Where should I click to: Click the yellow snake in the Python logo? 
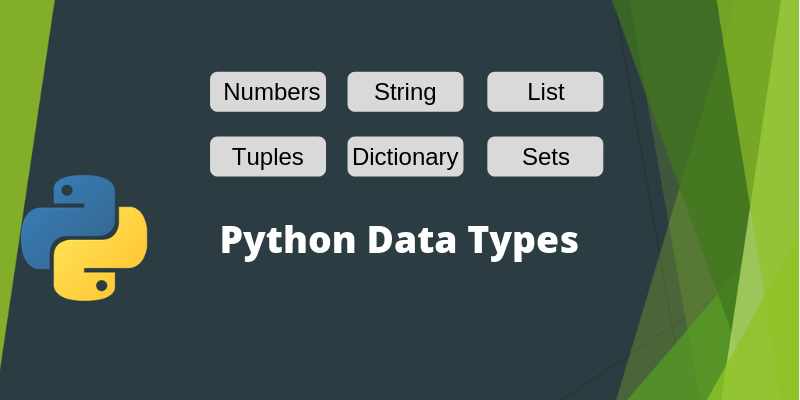[112, 262]
